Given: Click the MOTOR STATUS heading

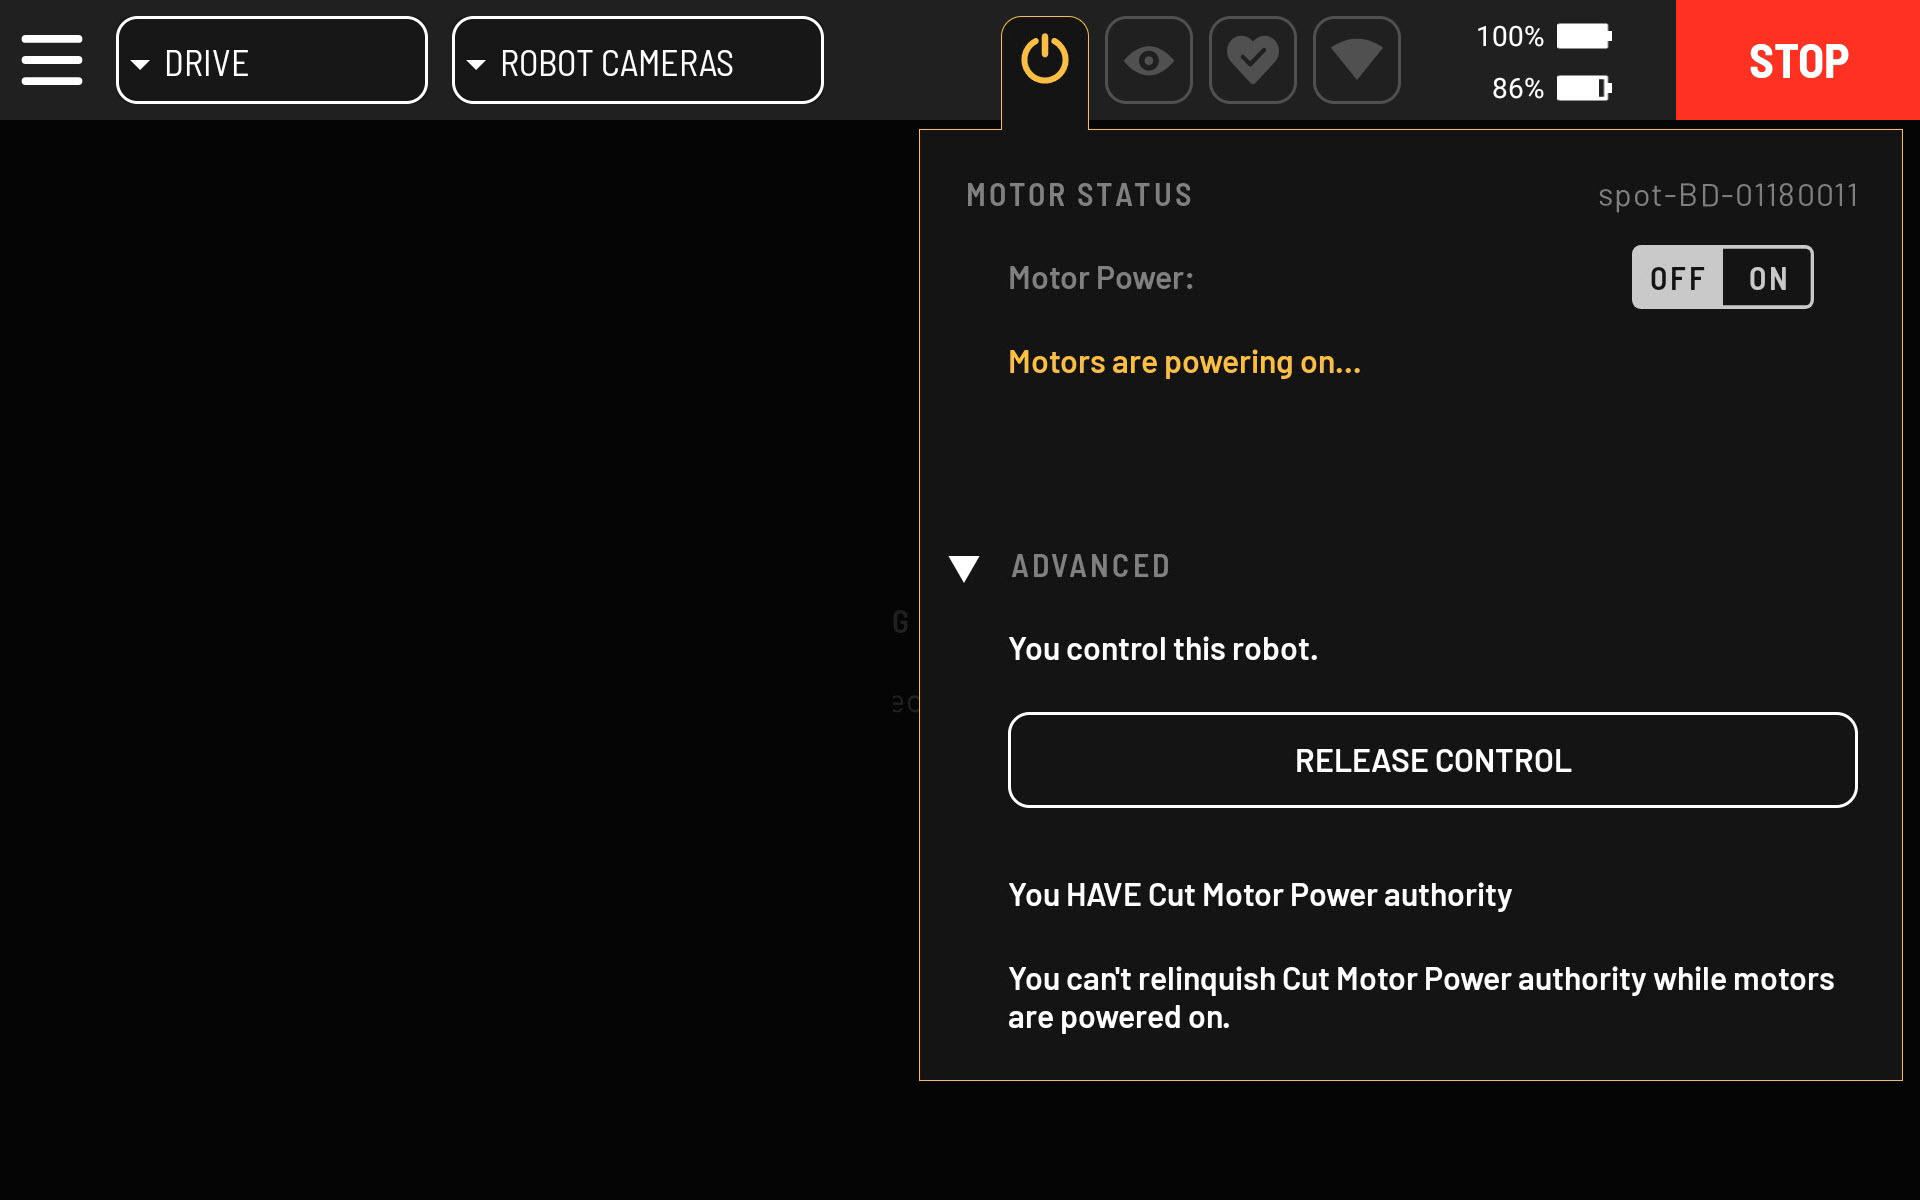Looking at the screenshot, I should (x=1079, y=195).
